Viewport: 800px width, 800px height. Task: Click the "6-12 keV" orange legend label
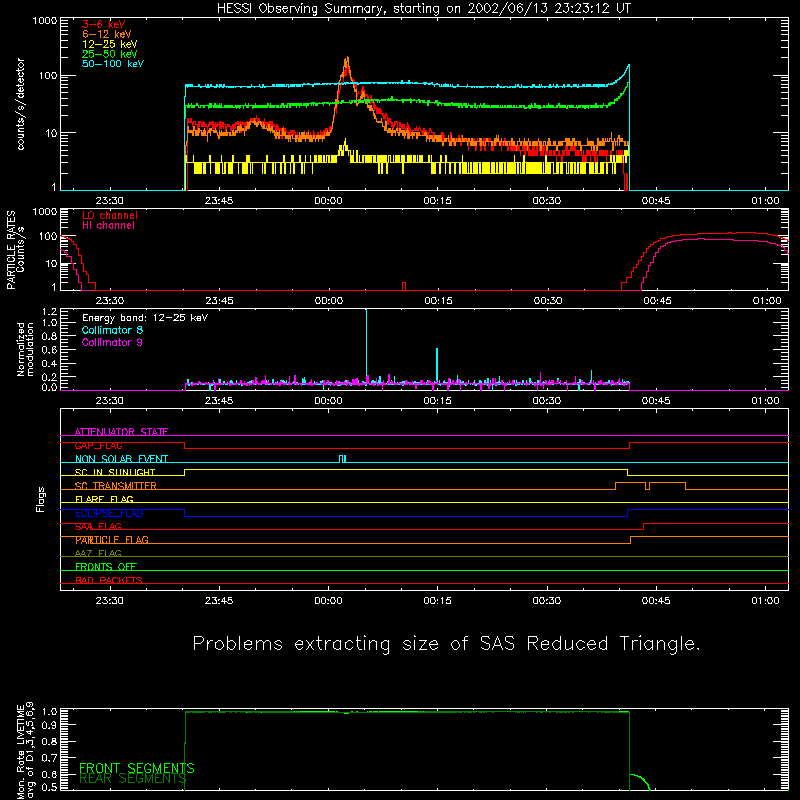[107, 34]
